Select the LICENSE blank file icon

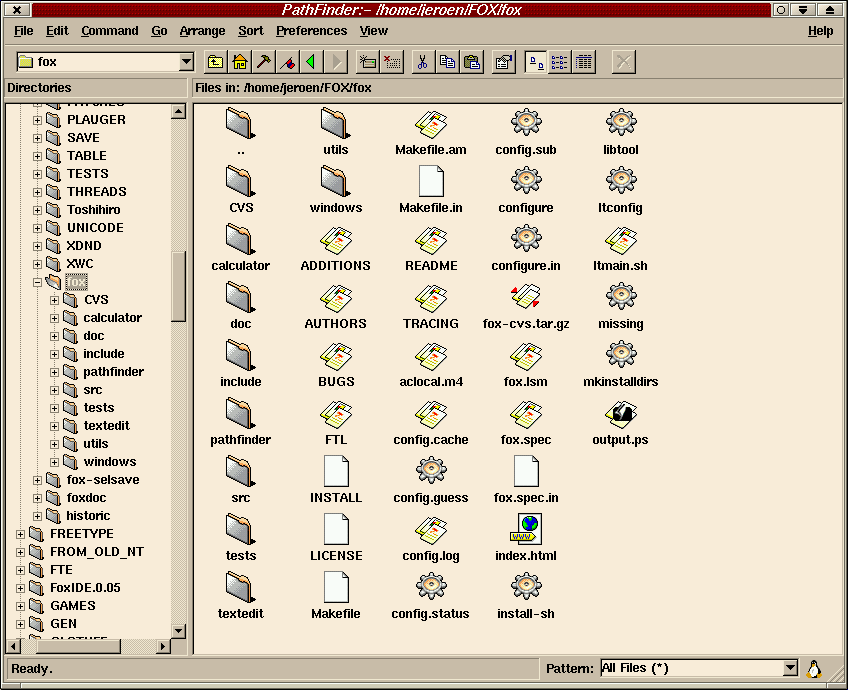coord(336,529)
